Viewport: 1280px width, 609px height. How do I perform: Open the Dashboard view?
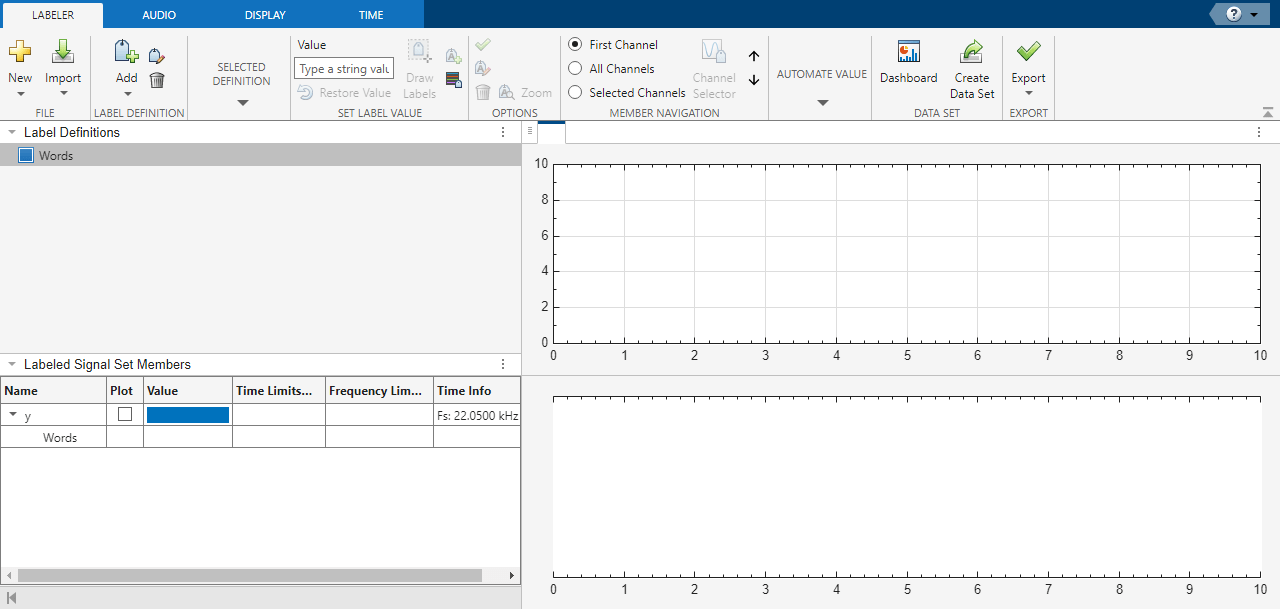[908, 53]
